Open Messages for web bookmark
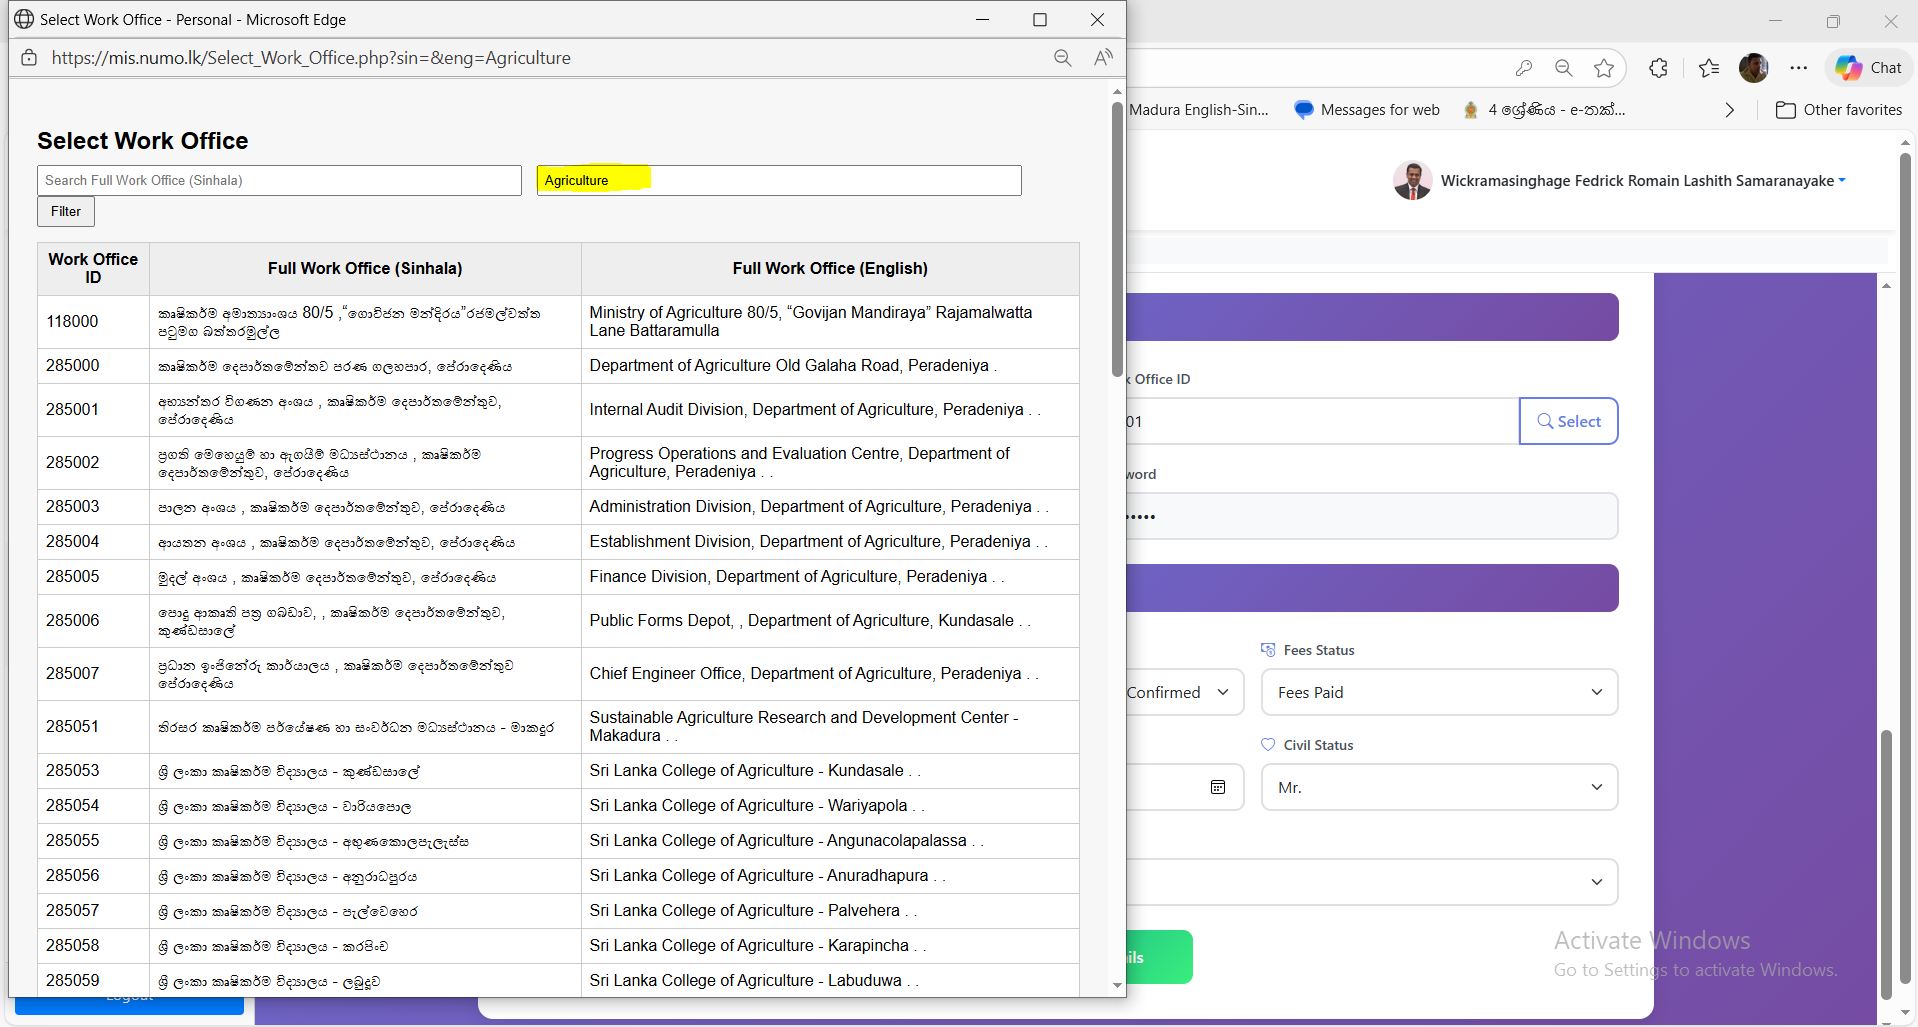Image resolution: width=1918 pixels, height=1027 pixels. pyautogui.click(x=1367, y=110)
